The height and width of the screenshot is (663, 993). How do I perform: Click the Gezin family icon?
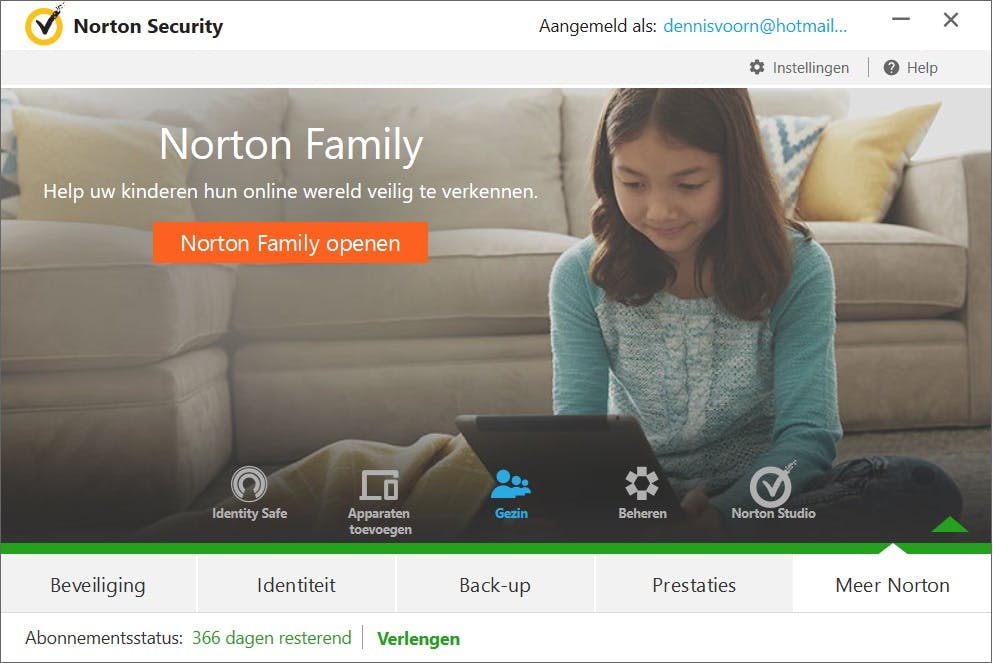coord(510,484)
